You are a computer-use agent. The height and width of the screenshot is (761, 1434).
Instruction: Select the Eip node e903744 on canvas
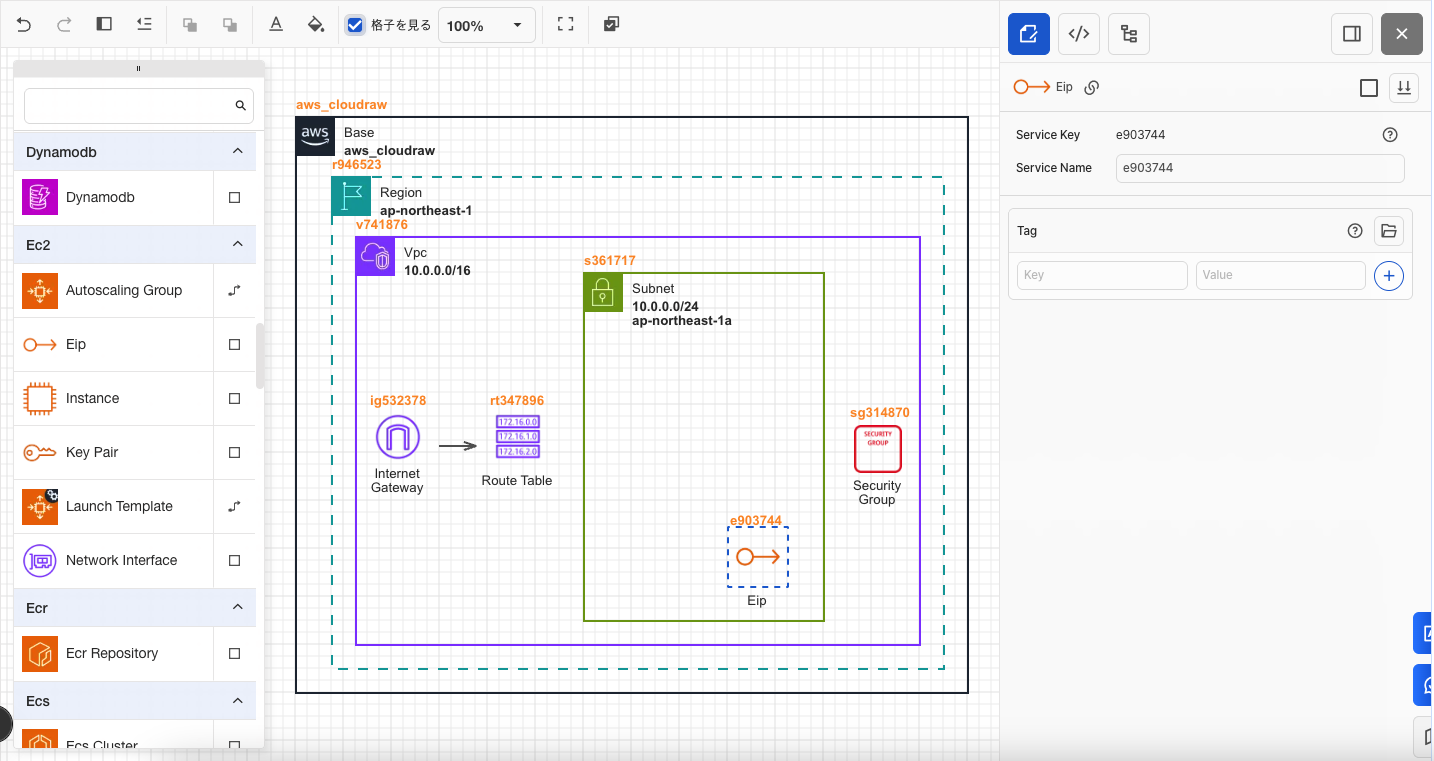[x=758, y=558]
